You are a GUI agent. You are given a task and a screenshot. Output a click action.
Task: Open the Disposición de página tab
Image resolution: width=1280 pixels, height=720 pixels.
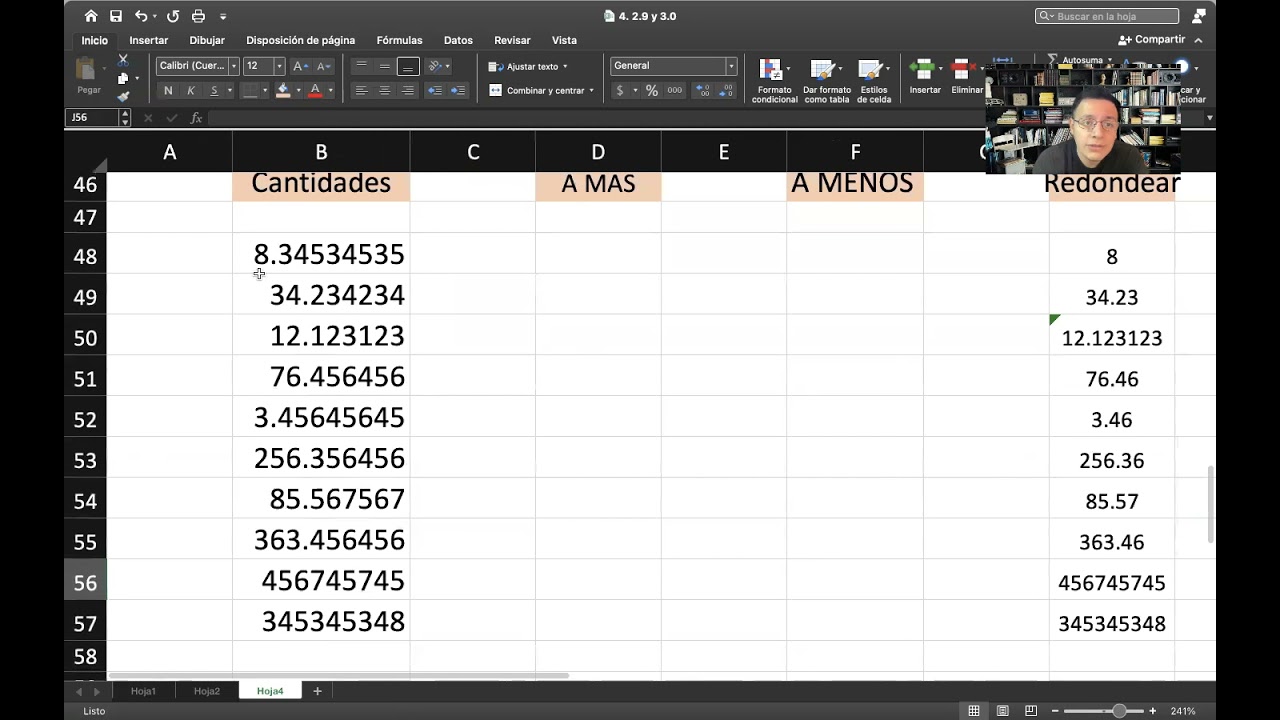tap(300, 40)
